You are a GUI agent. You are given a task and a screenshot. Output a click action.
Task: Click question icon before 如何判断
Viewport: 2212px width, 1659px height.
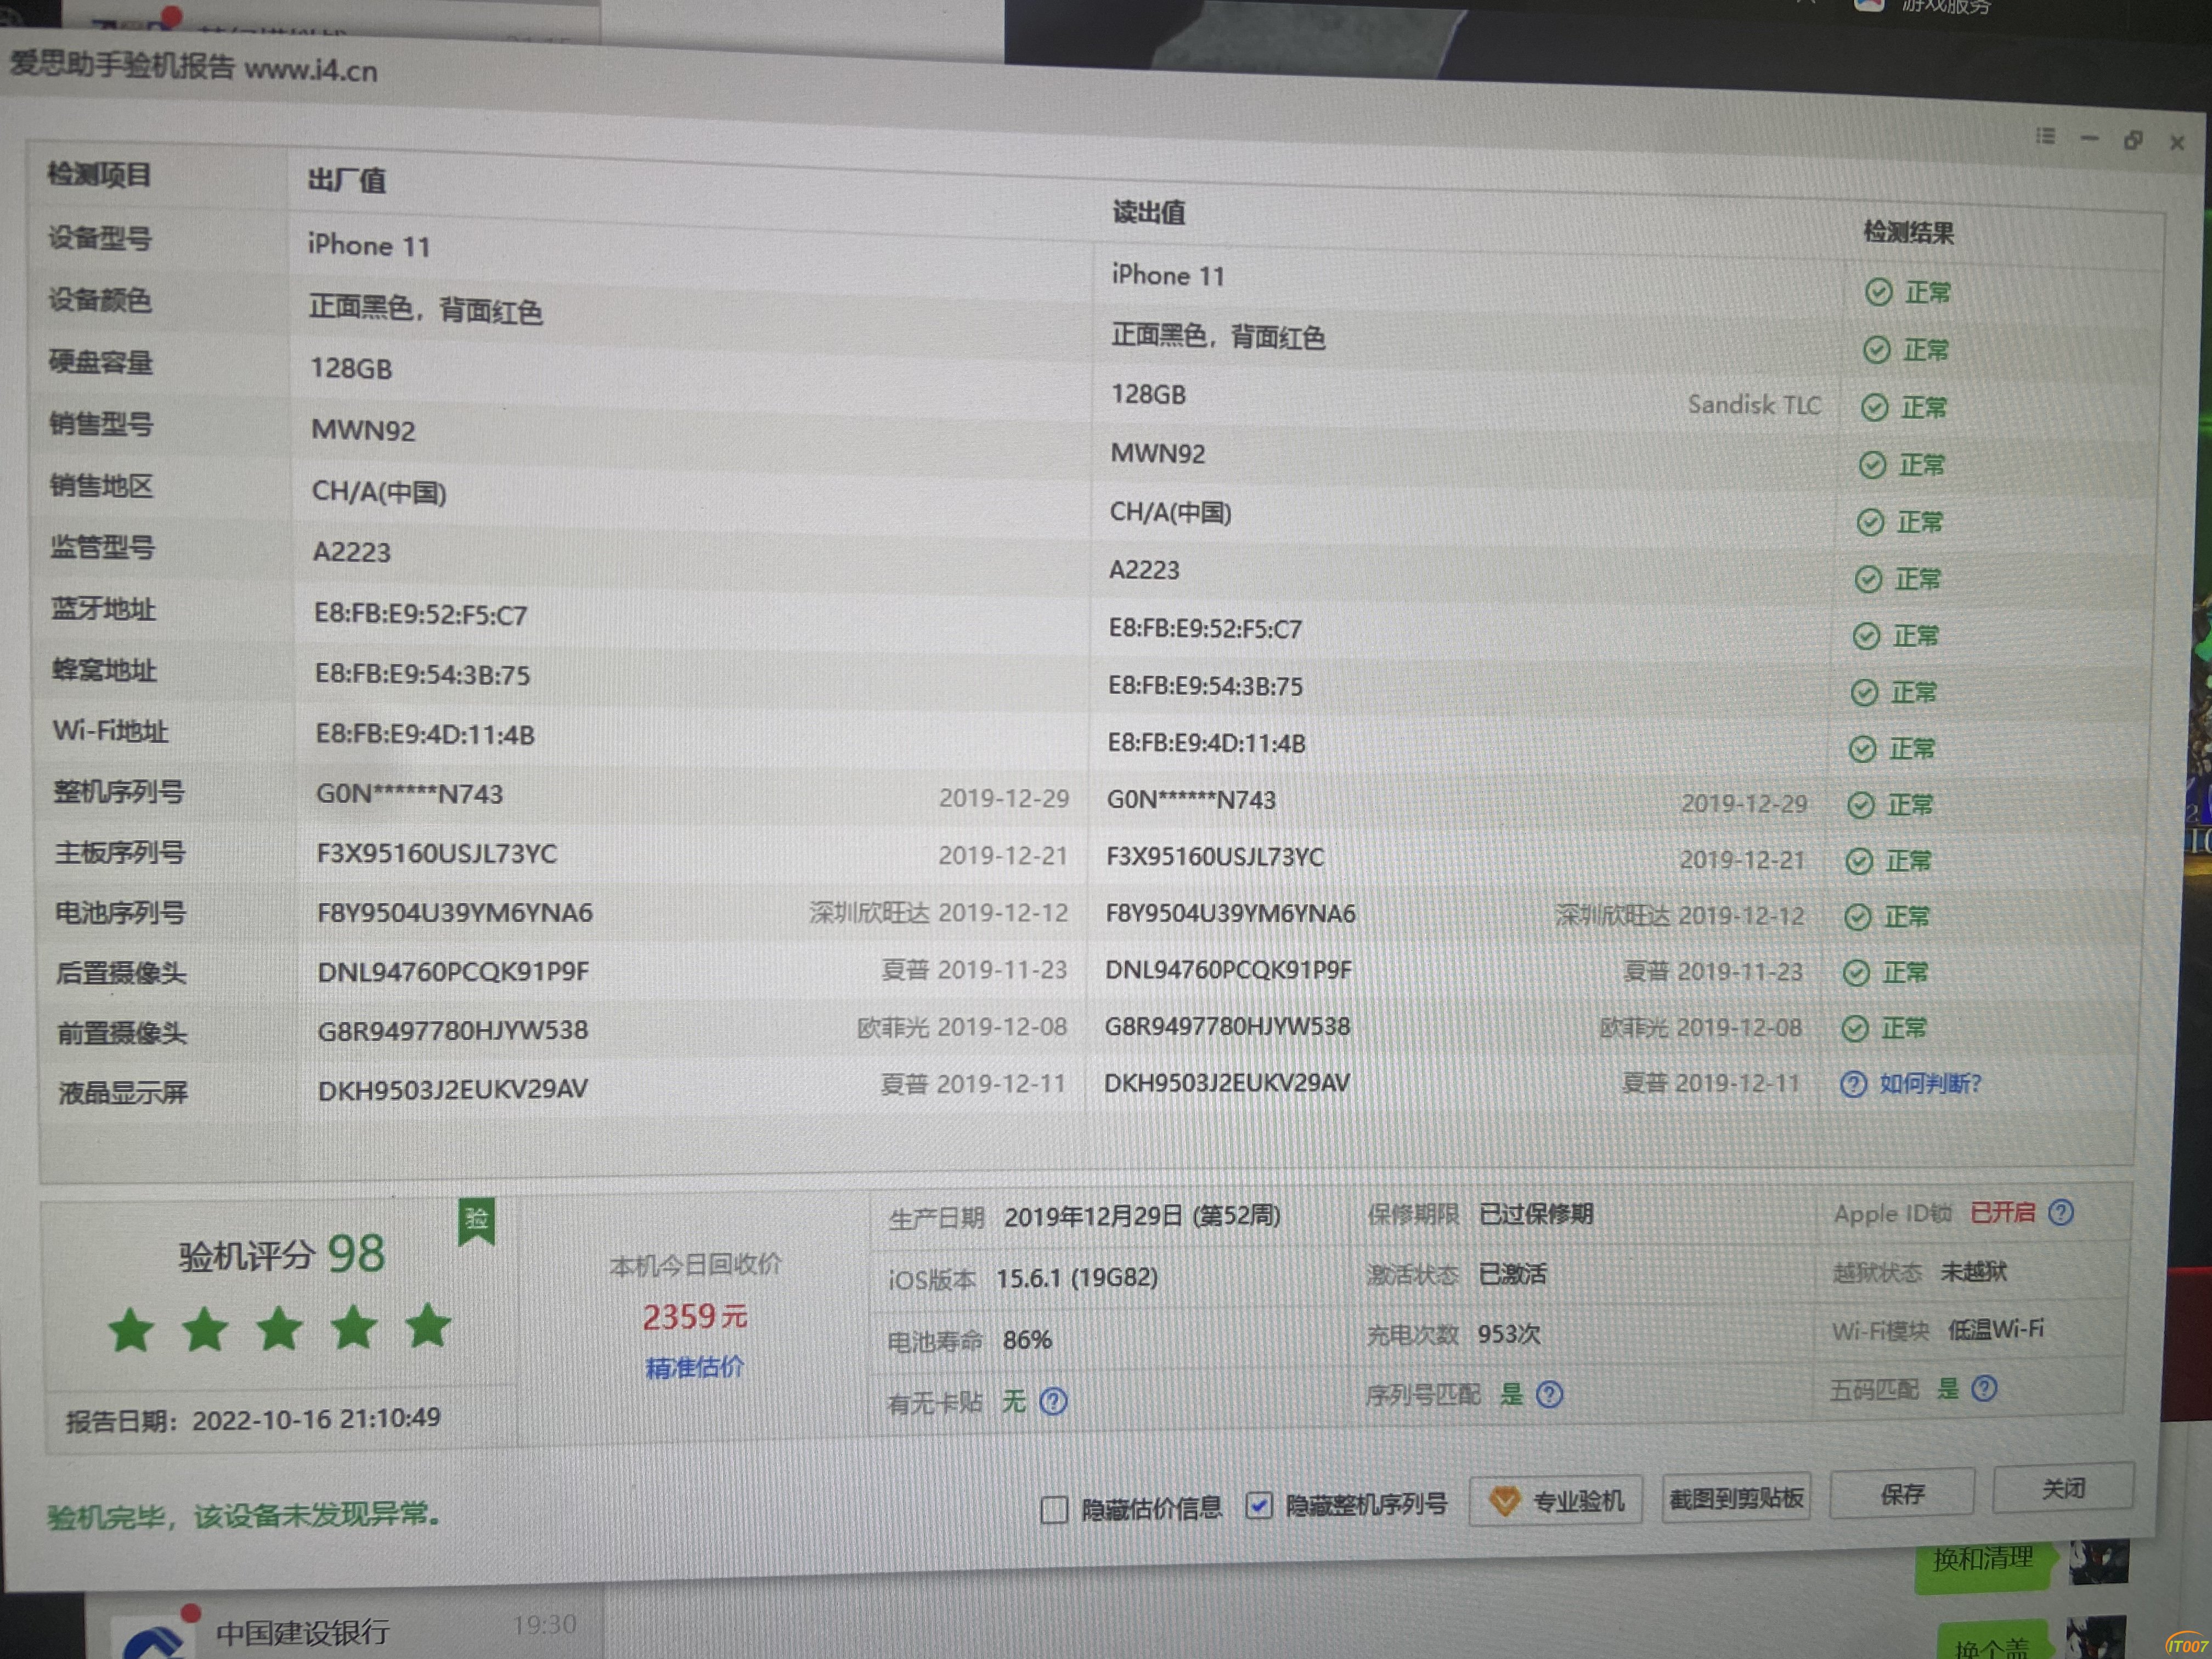point(1853,1084)
